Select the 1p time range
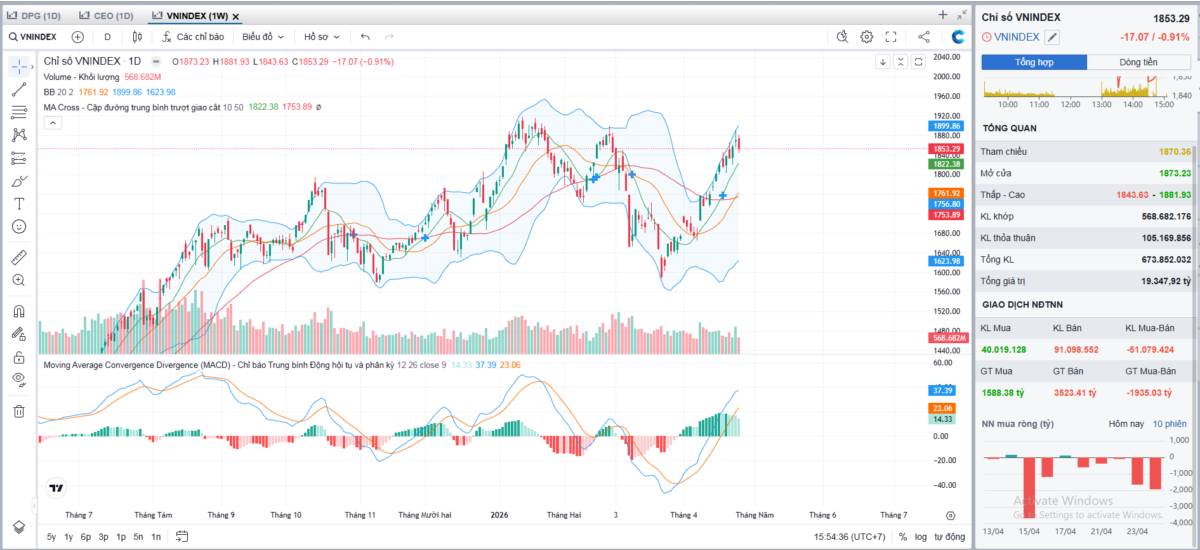The width and height of the screenshot is (1200, 550). pyautogui.click(x=121, y=537)
